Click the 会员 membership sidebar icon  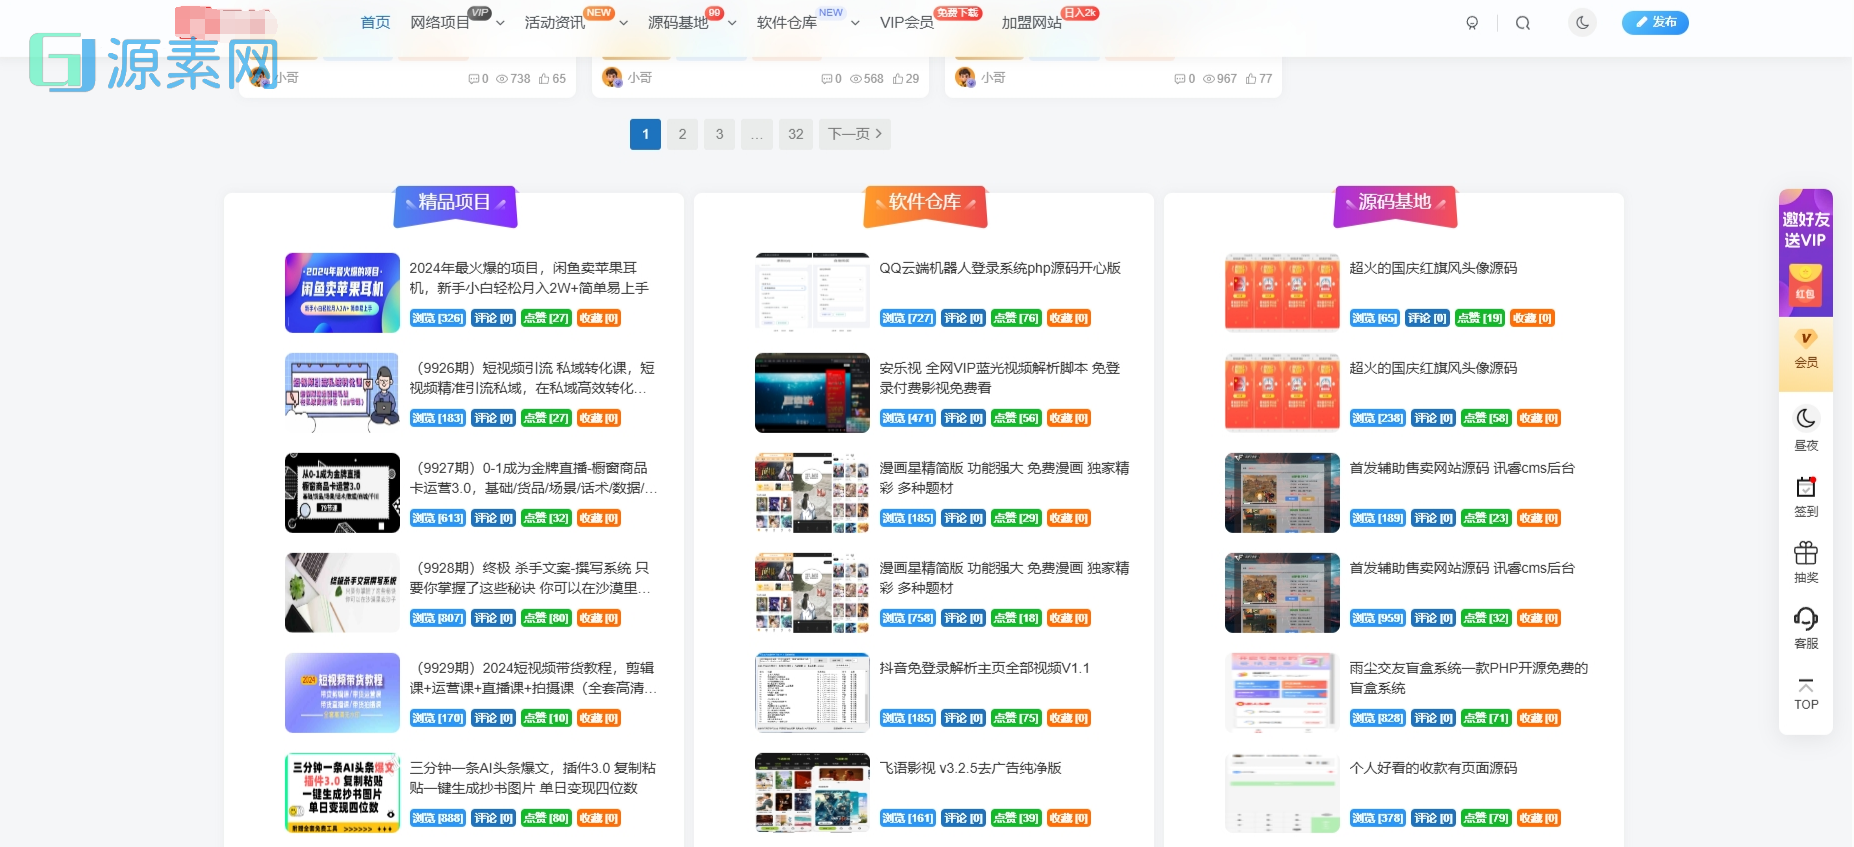tap(1806, 350)
